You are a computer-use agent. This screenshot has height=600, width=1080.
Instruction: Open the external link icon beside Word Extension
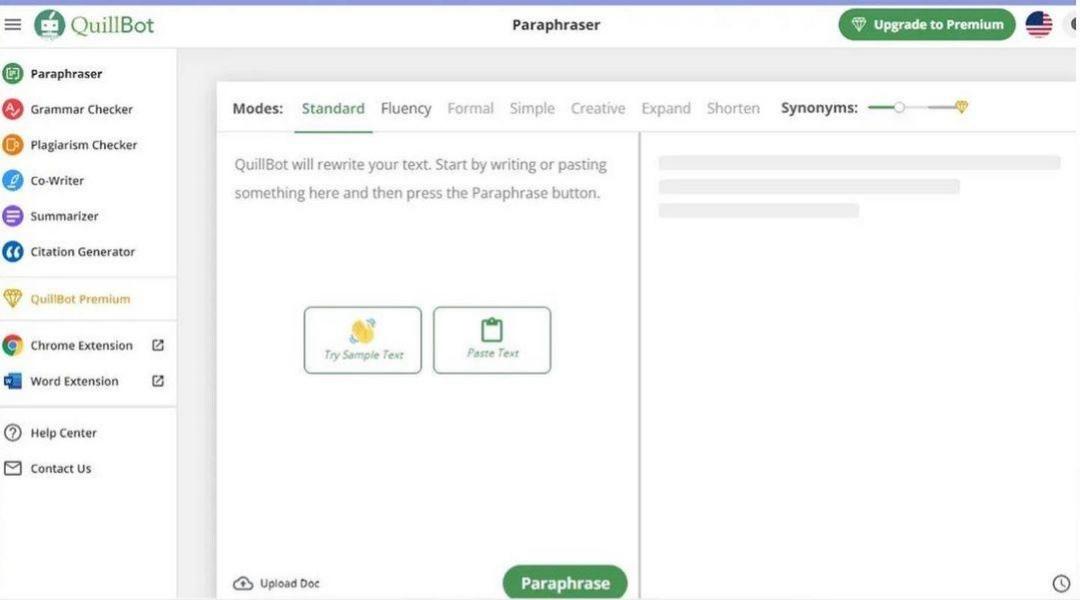tap(158, 381)
